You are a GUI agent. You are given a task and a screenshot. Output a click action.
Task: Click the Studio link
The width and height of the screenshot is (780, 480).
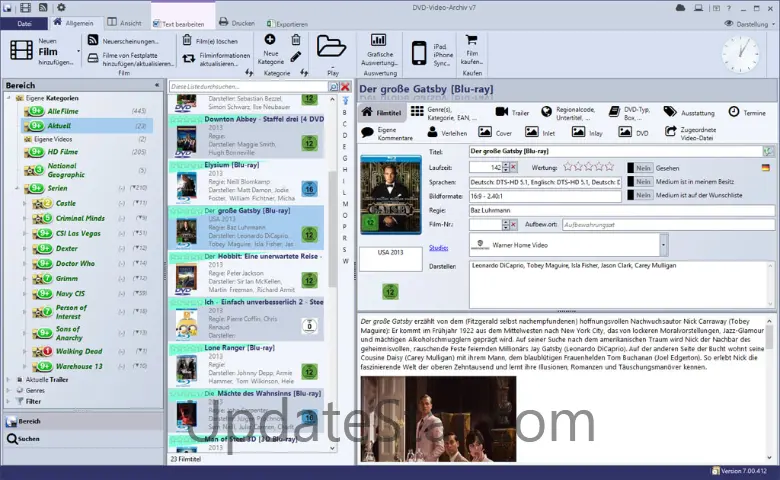(439, 248)
